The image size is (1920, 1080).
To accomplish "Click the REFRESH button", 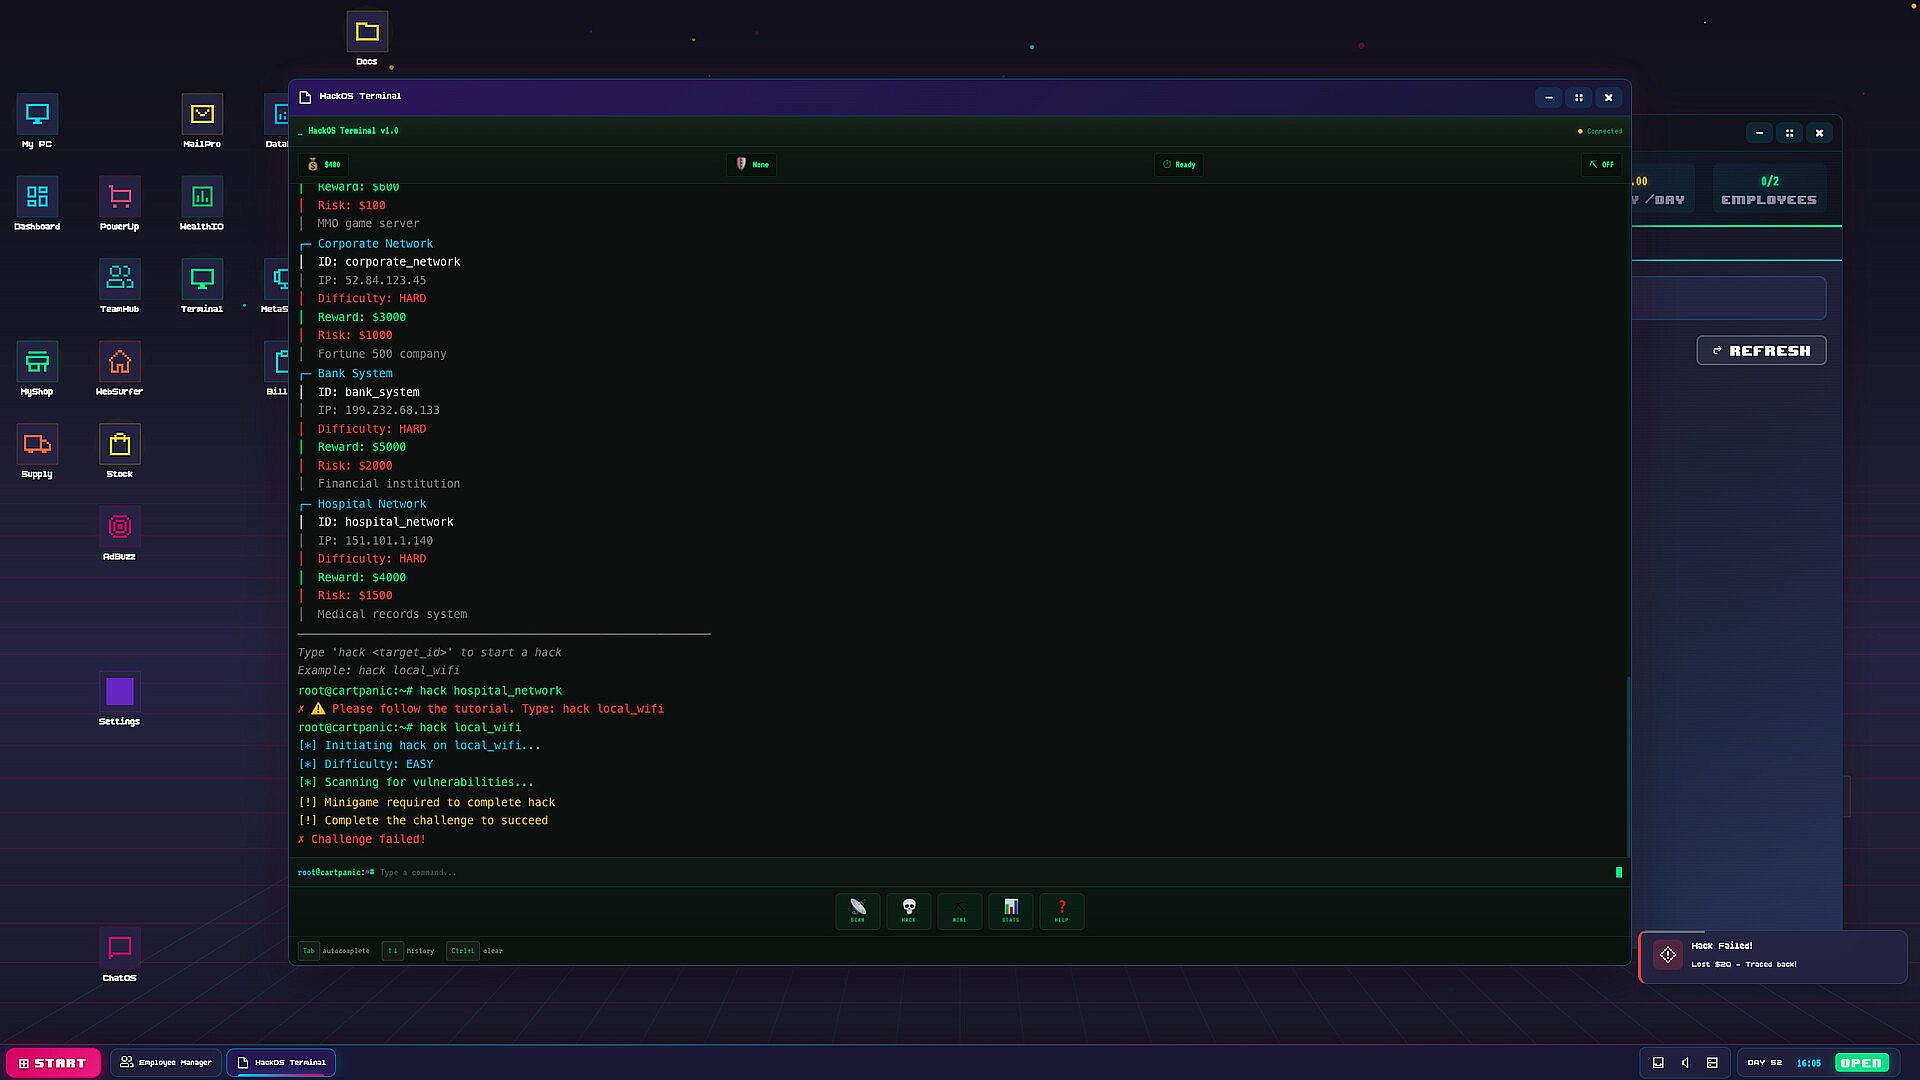I will (x=1761, y=351).
